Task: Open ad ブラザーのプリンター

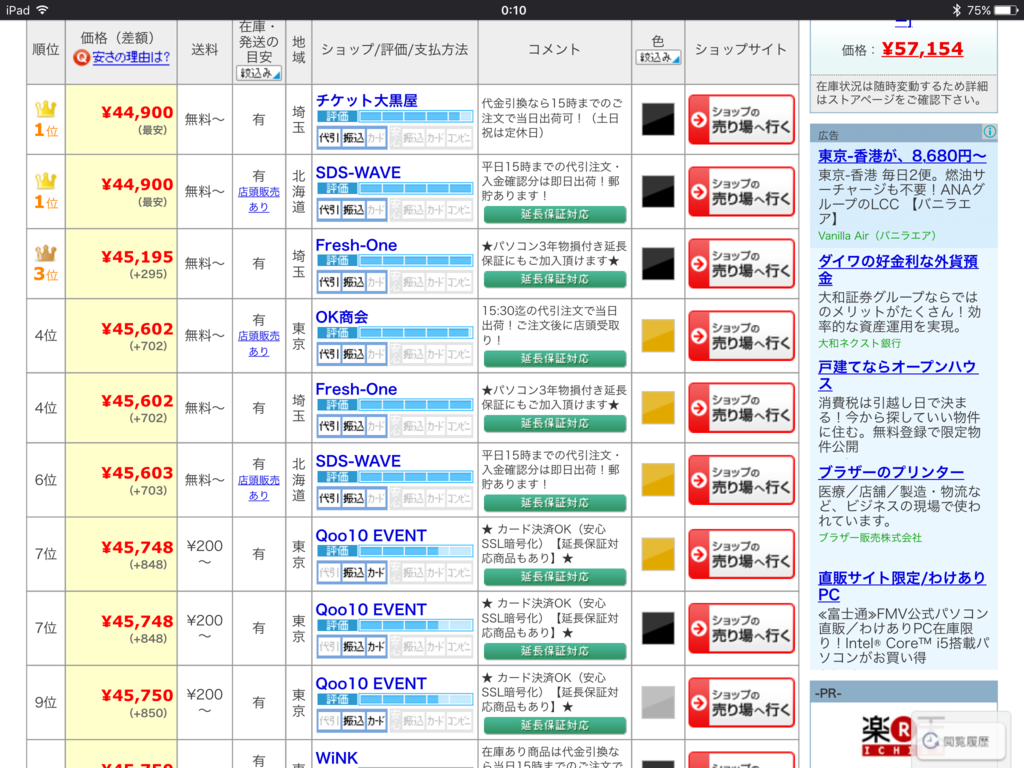Action: [x=891, y=472]
